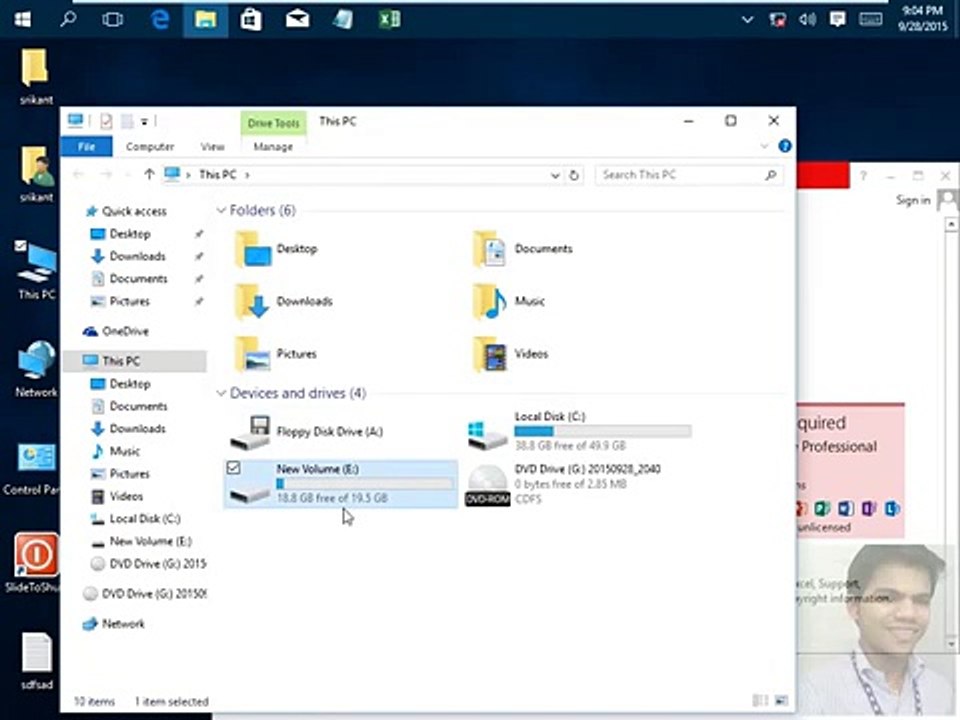The image size is (960, 720).
Task: Open the Manage ribbon tab
Action: 273,146
